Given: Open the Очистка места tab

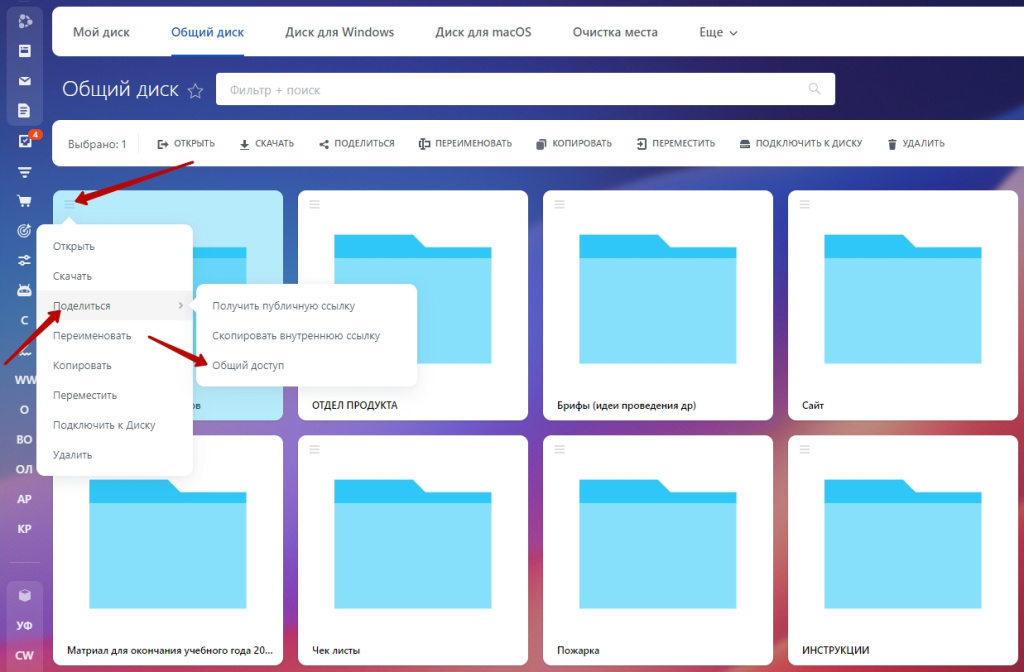Looking at the screenshot, I should [615, 32].
